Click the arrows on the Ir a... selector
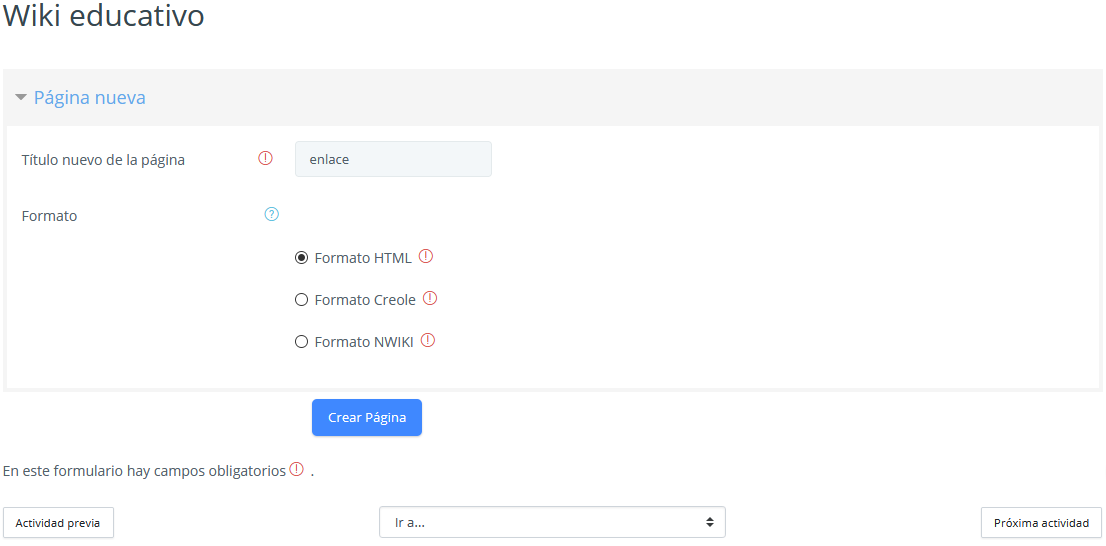Screen dimensions: 1106x546 [709, 522]
